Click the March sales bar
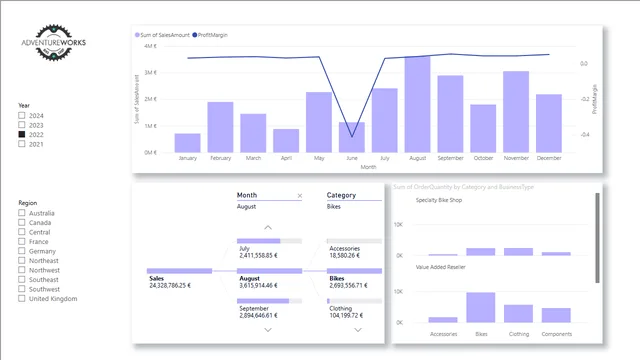 tap(253, 133)
